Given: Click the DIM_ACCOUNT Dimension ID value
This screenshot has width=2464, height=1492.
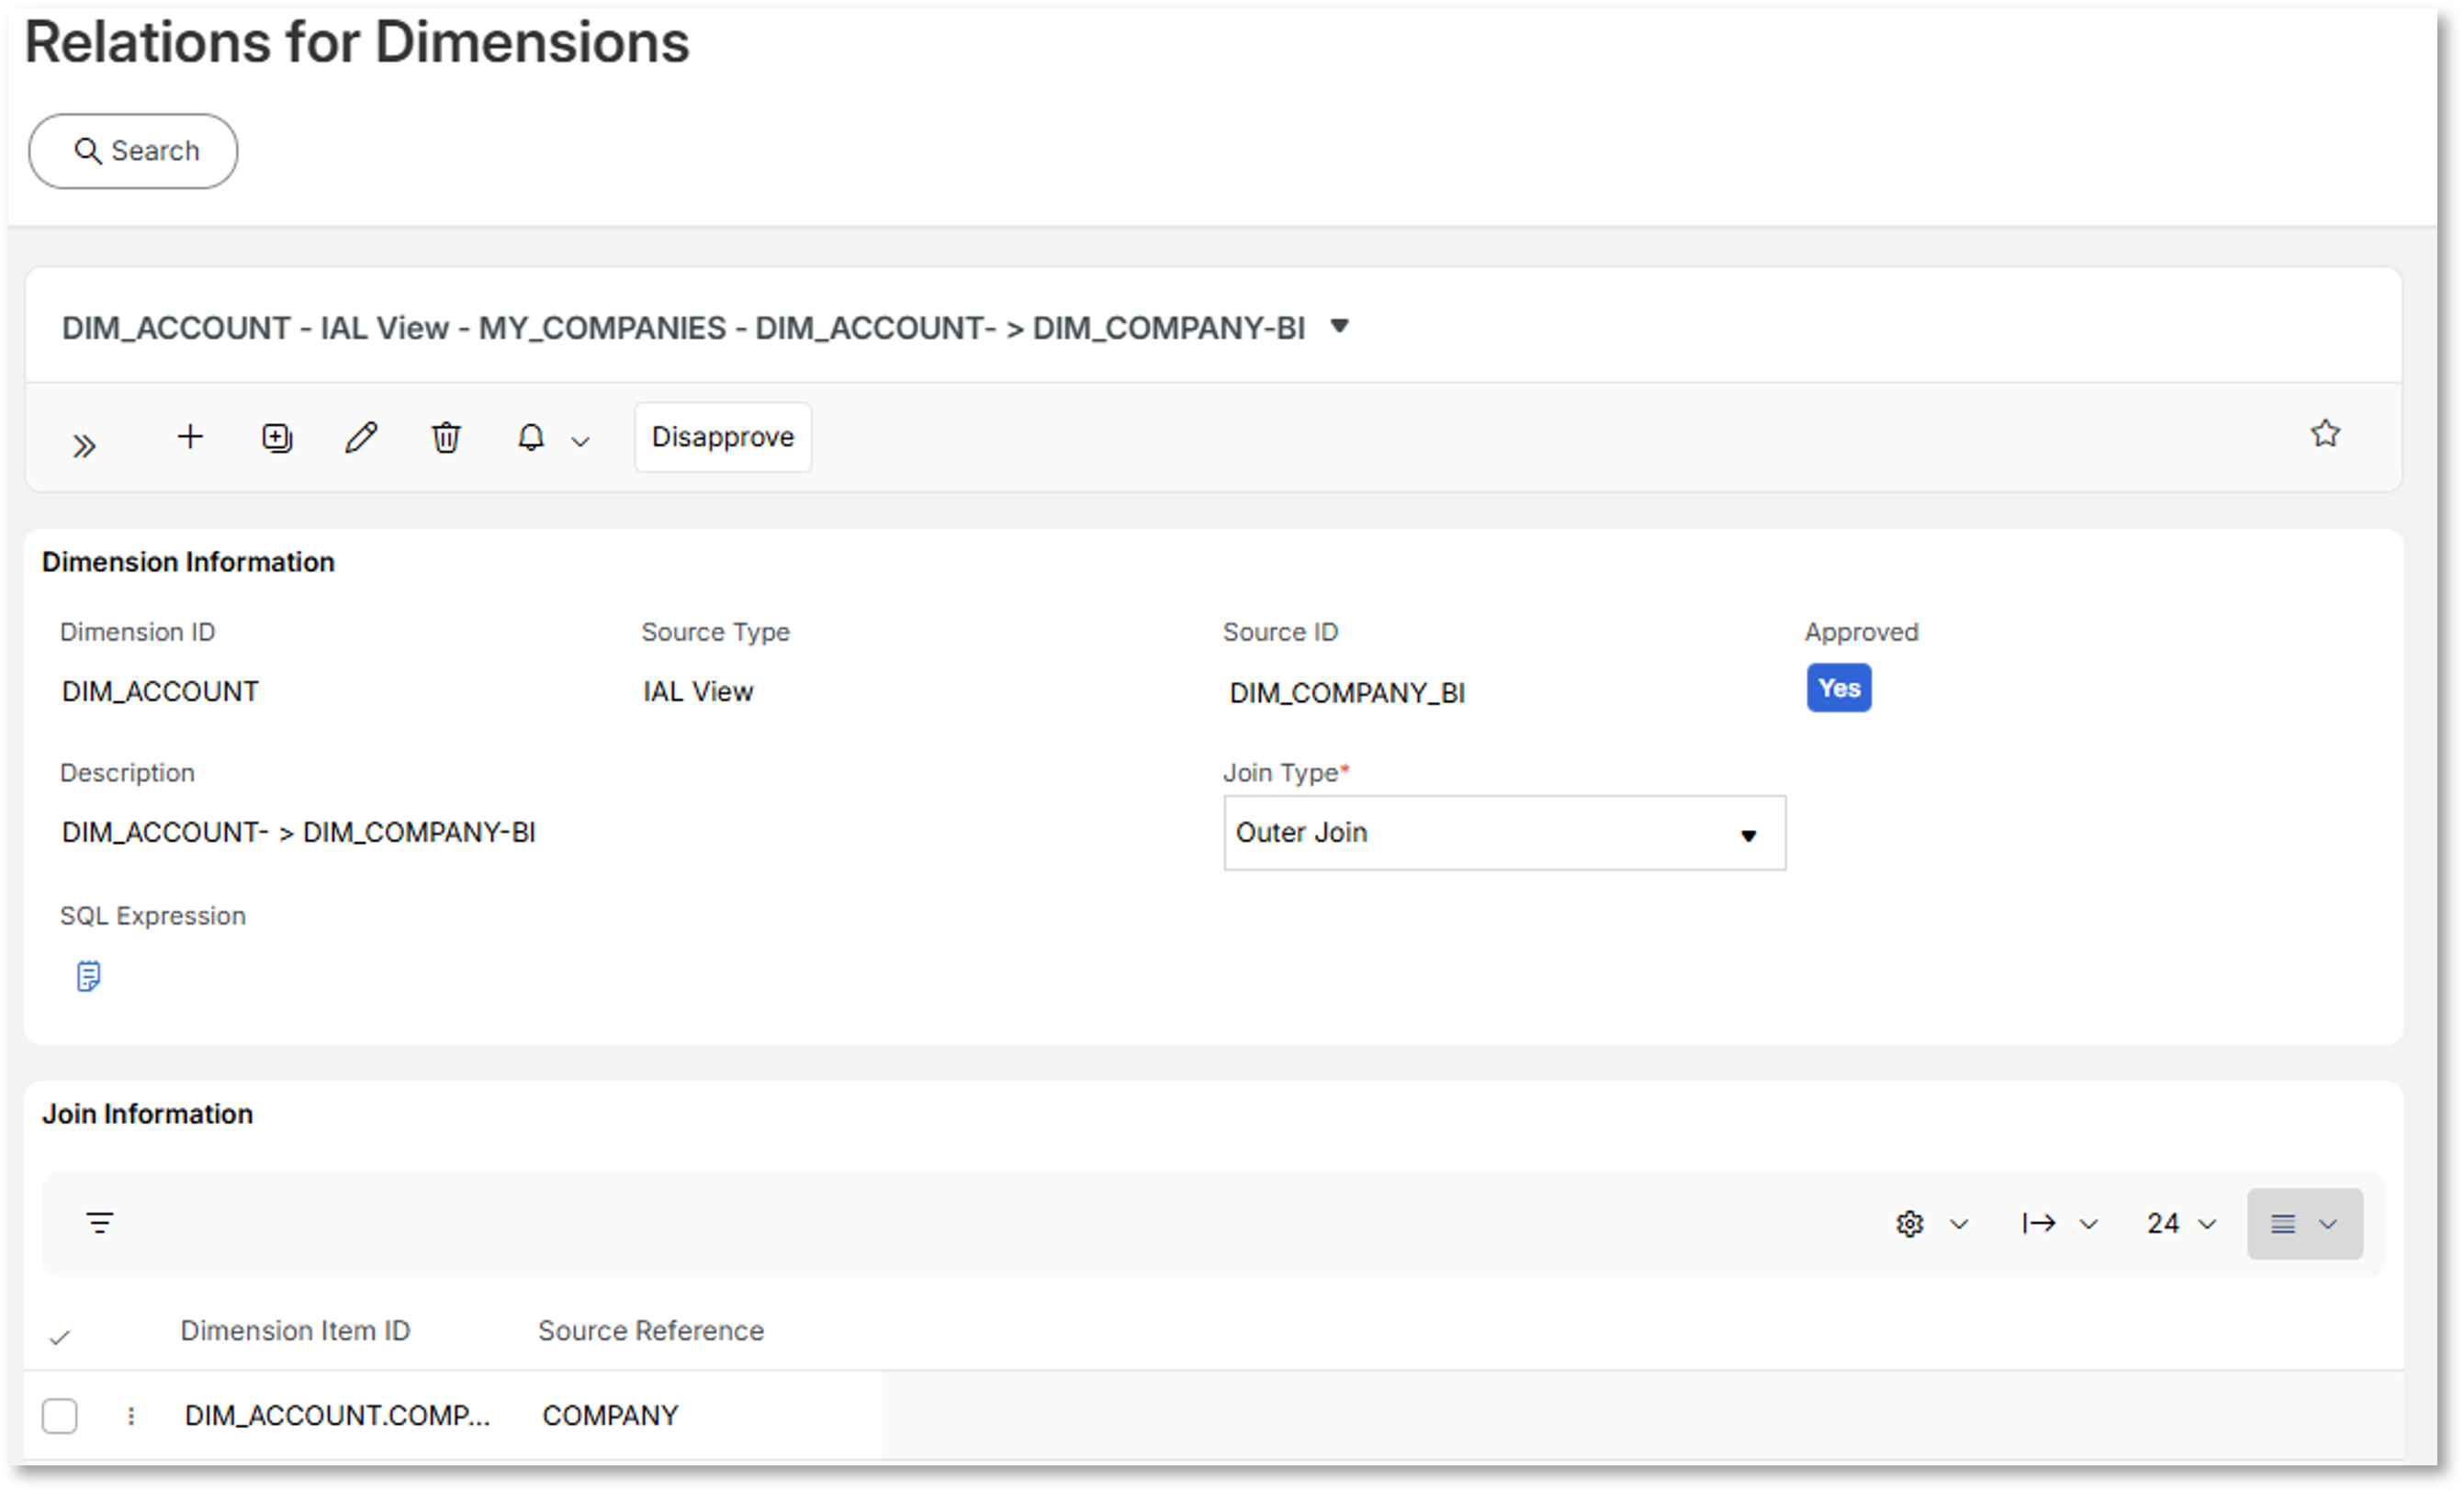Looking at the screenshot, I should pos(160,692).
